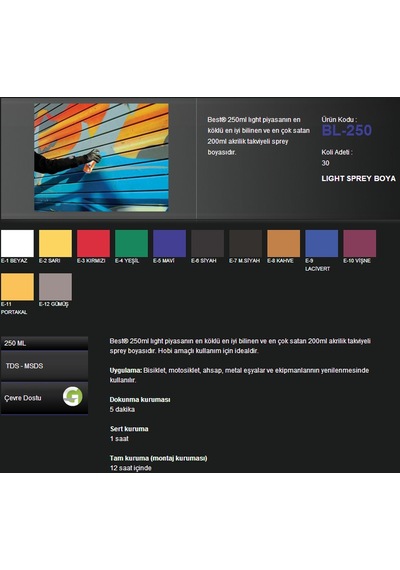Image resolution: width=400 pixels, height=570 pixels.
Task: Click the BL-250 product code
Action: [x=347, y=131]
